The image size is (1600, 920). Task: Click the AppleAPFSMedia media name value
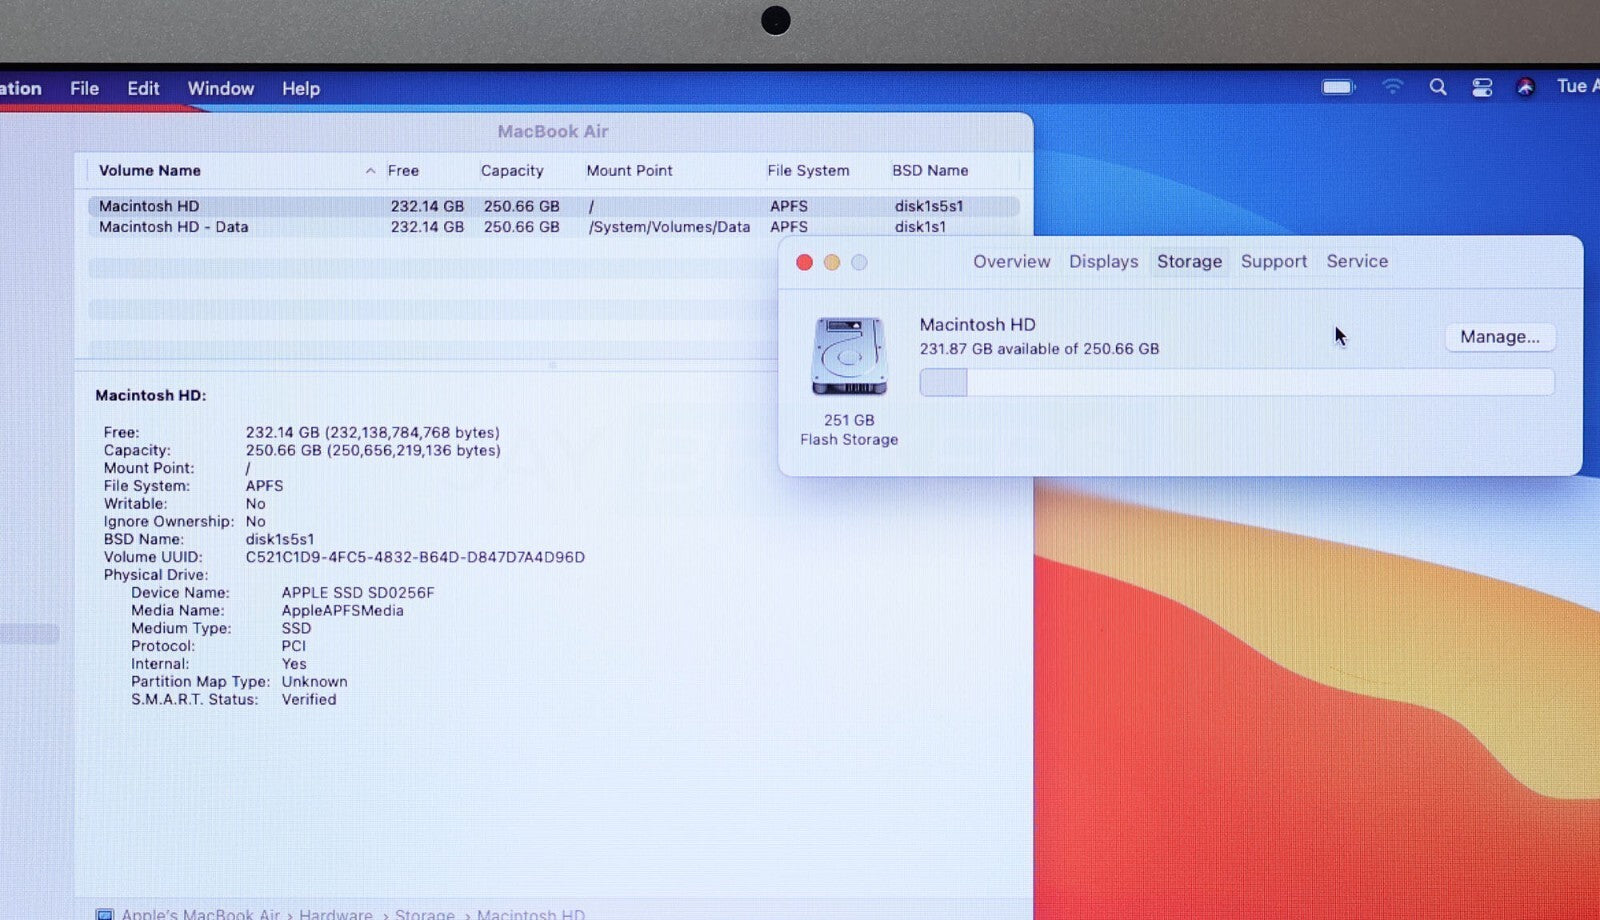click(x=343, y=611)
